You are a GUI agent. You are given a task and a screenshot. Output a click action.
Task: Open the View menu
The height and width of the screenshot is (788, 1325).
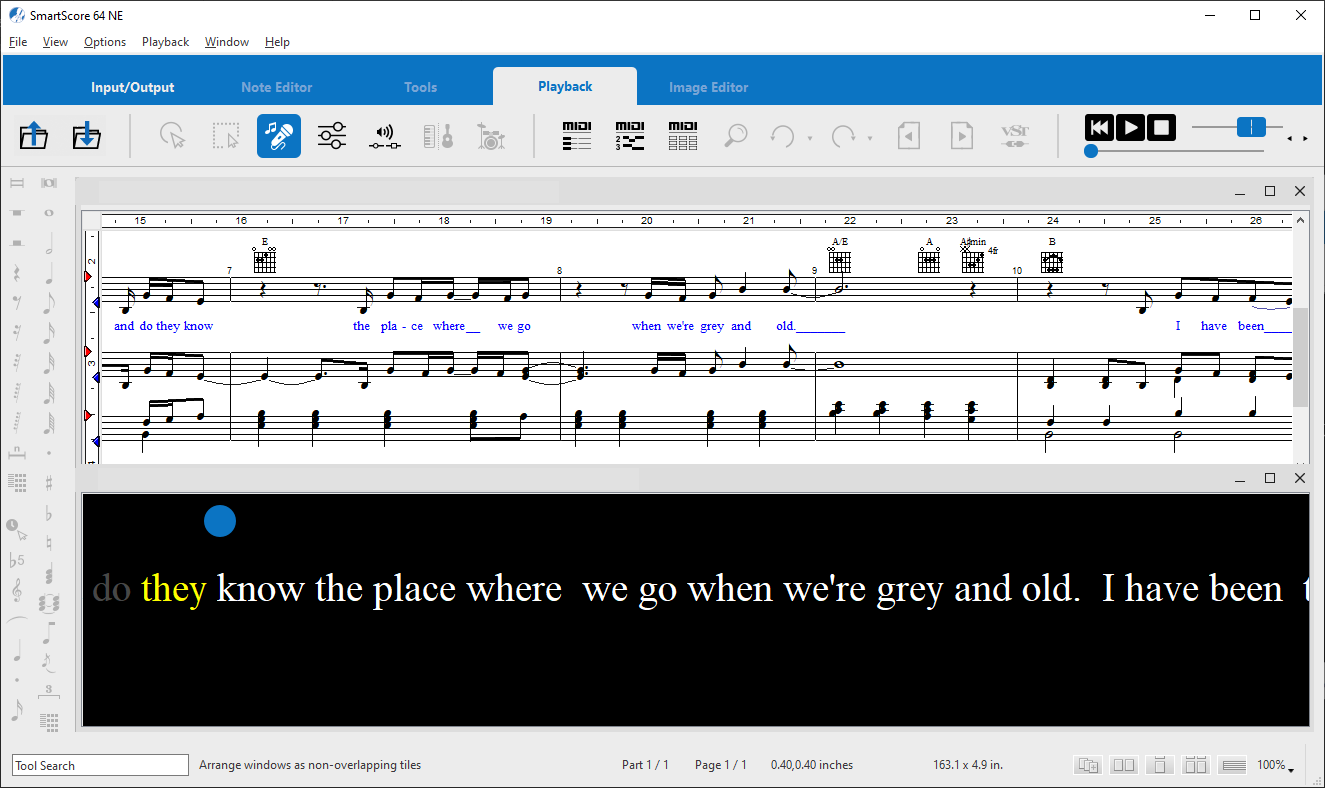pos(55,42)
